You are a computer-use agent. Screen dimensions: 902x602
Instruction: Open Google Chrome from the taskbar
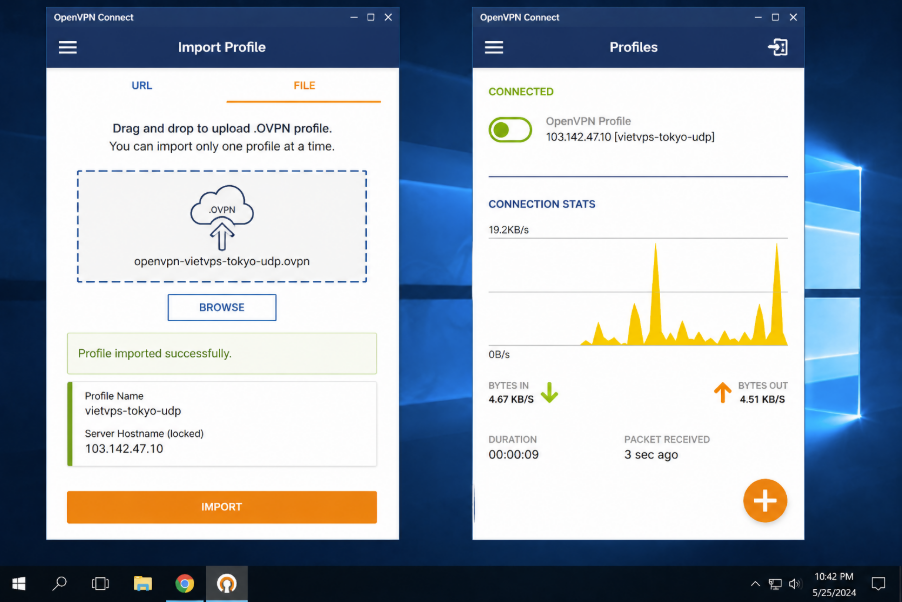click(185, 584)
